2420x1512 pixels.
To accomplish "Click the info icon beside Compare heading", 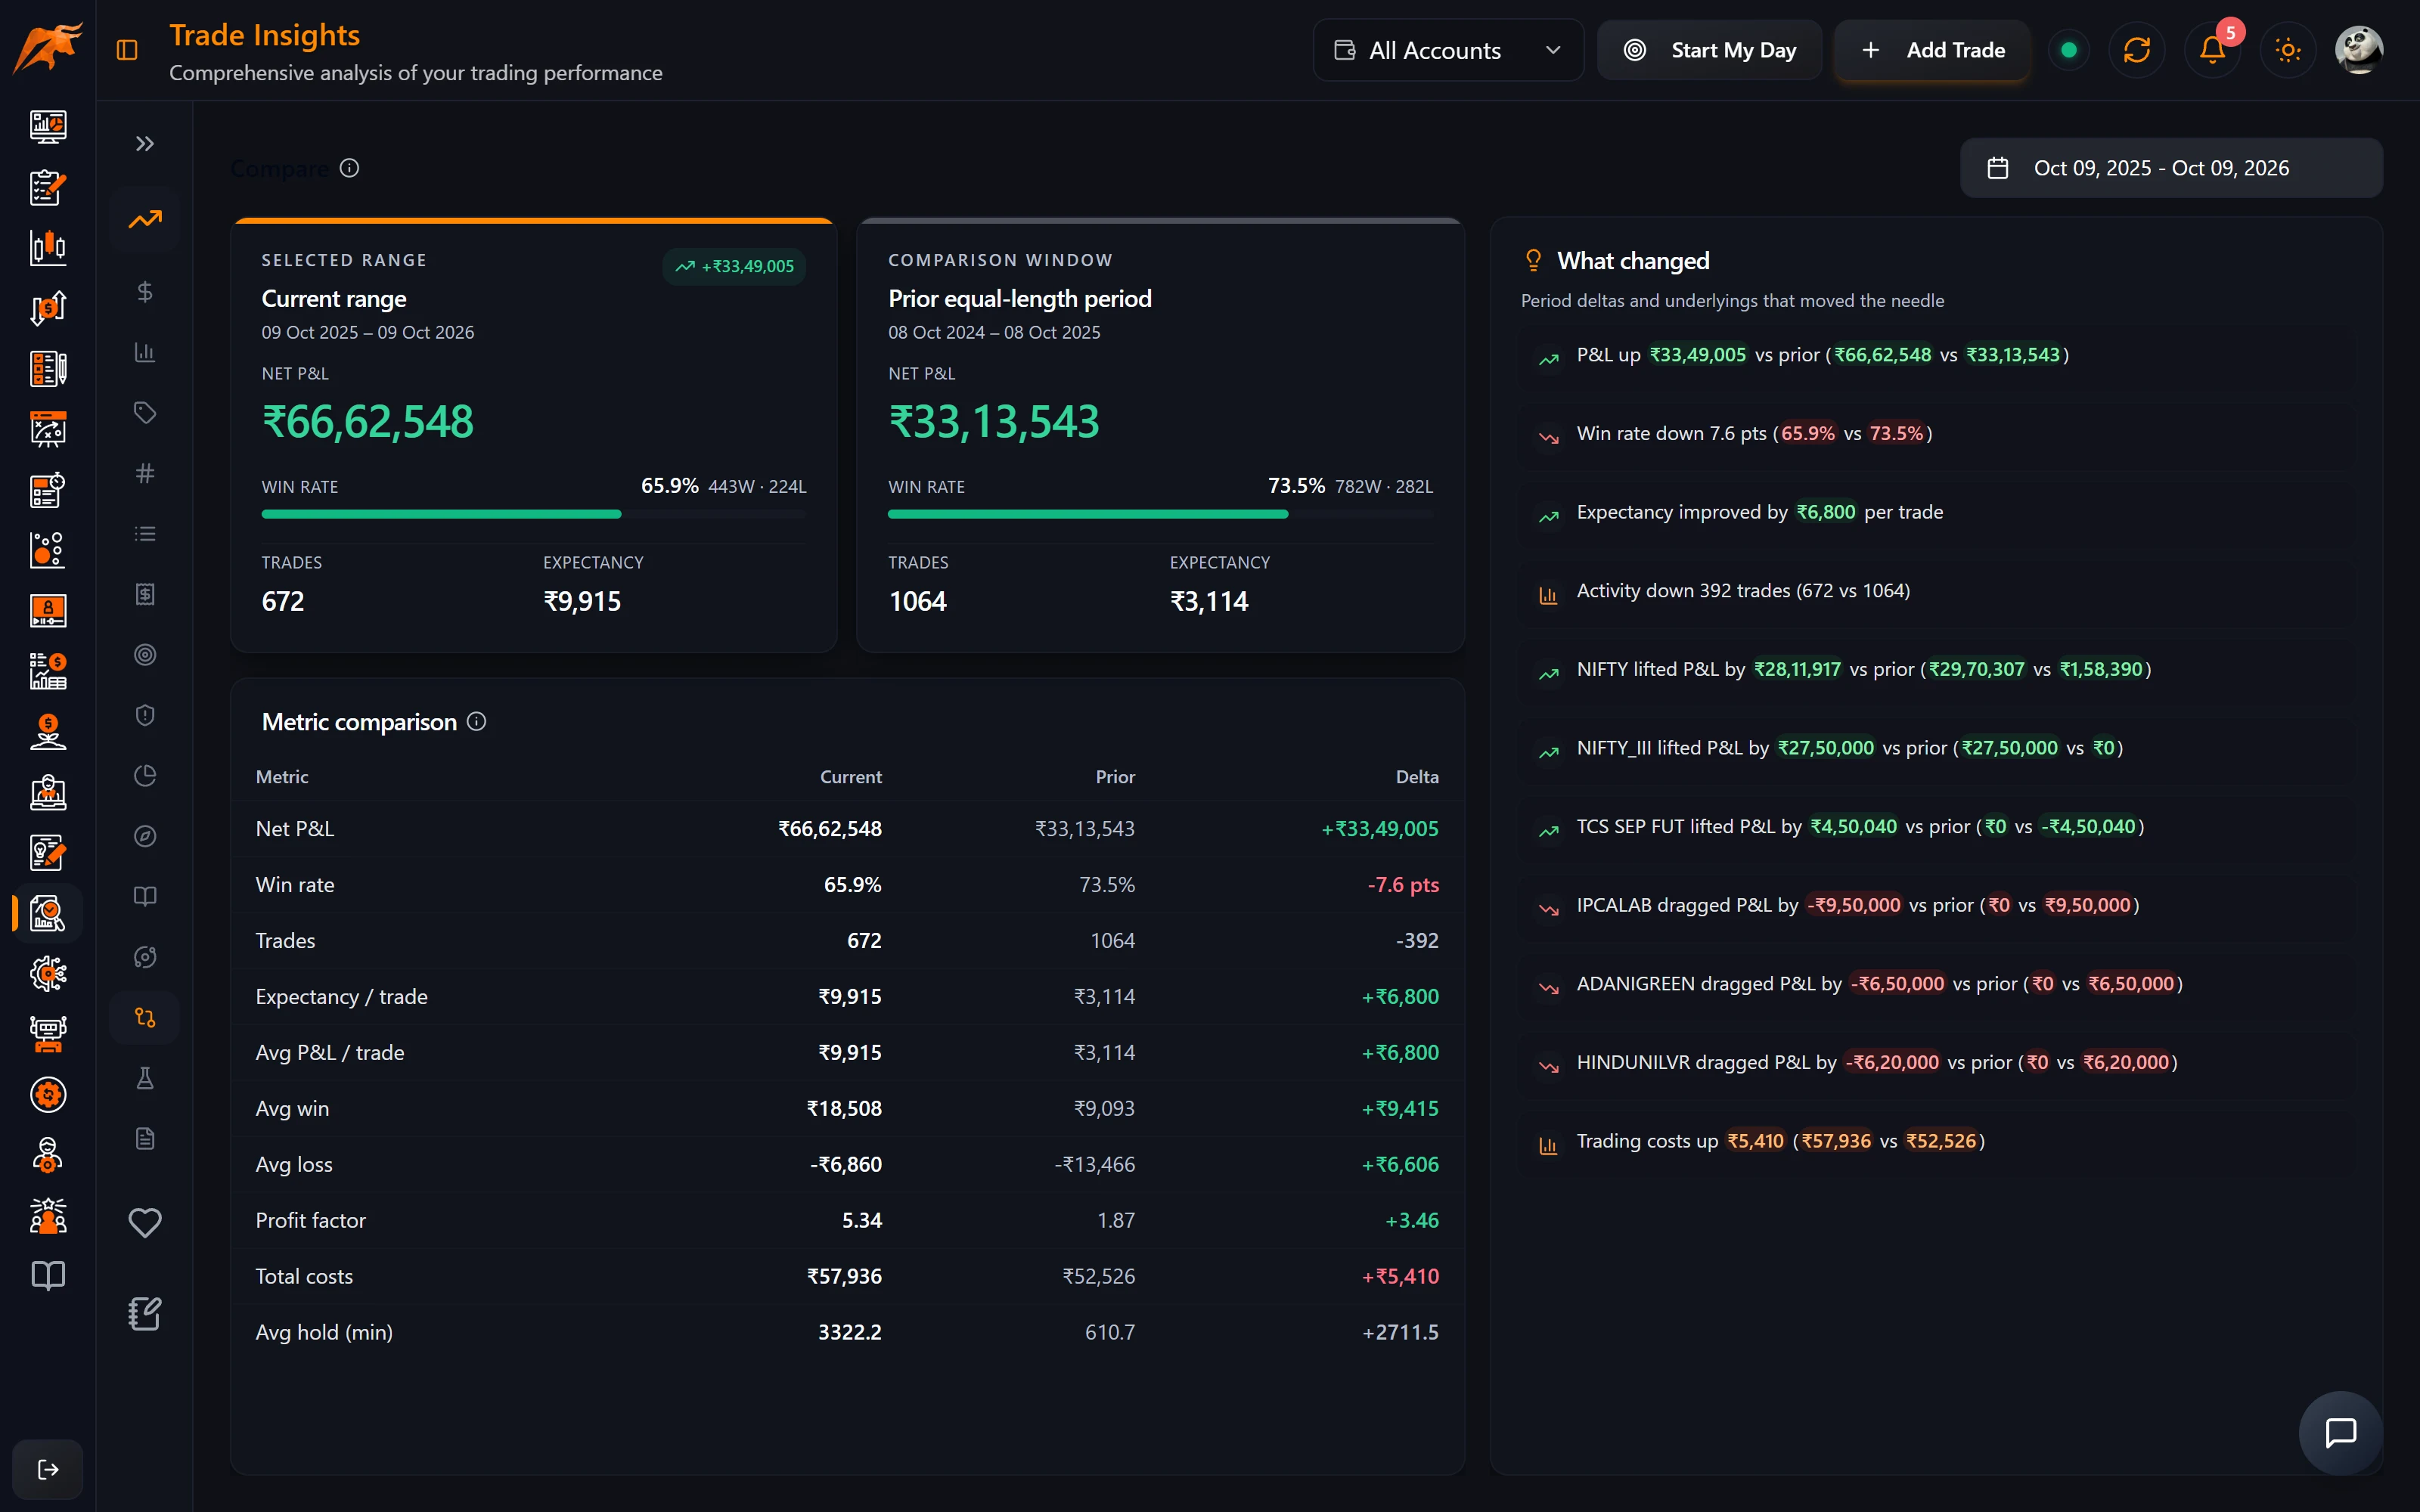I will pos(349,168).
